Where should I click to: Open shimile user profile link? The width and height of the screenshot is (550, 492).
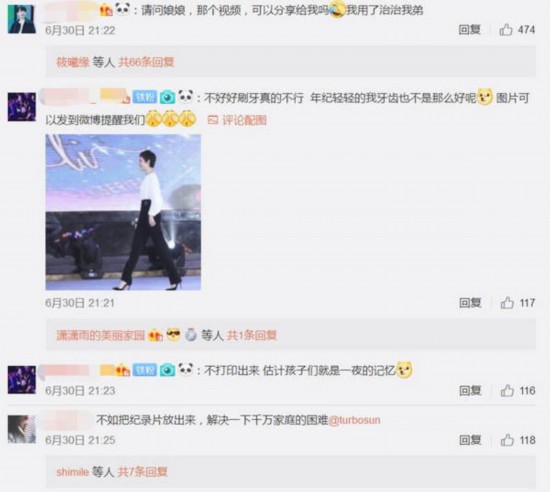pos(72,472)
